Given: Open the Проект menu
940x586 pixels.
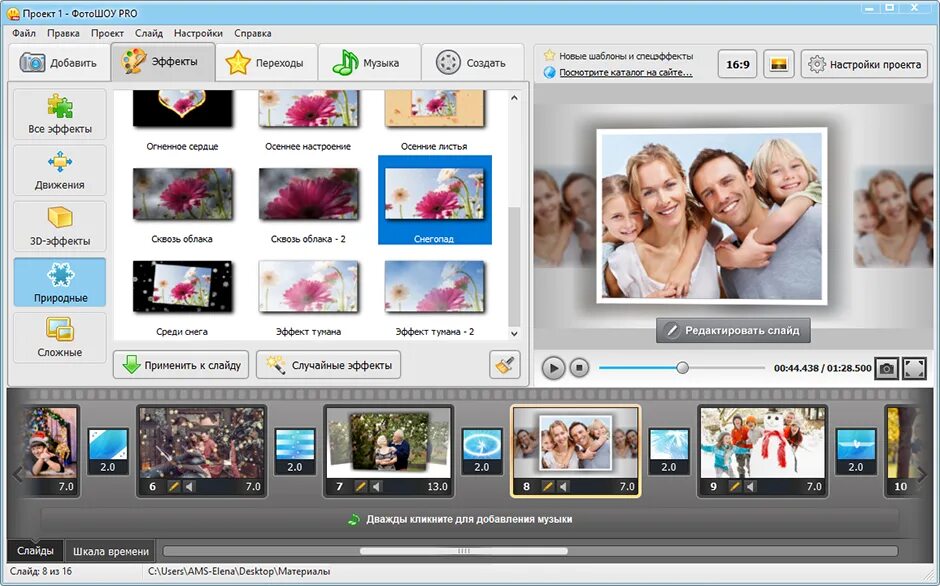Looking at the screenshot, I should (x=107, y=33).
